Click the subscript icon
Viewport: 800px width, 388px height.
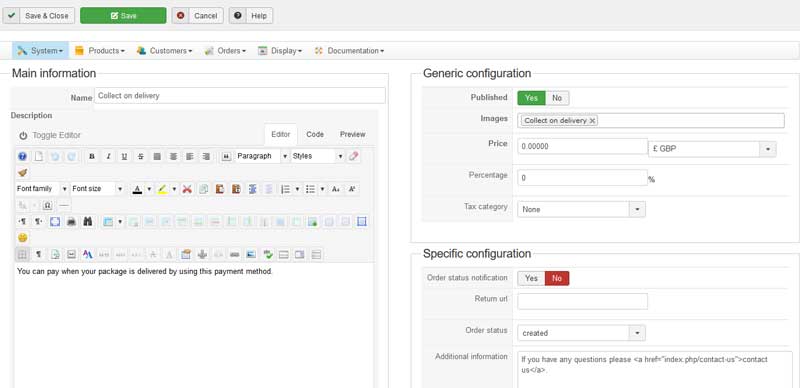point(335,189)
